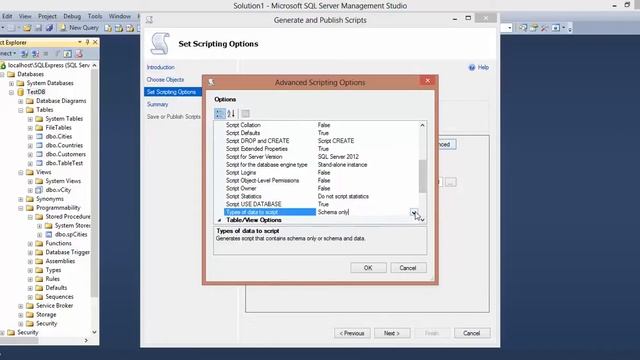Click the Help link in wizard

tap(483, 68)
